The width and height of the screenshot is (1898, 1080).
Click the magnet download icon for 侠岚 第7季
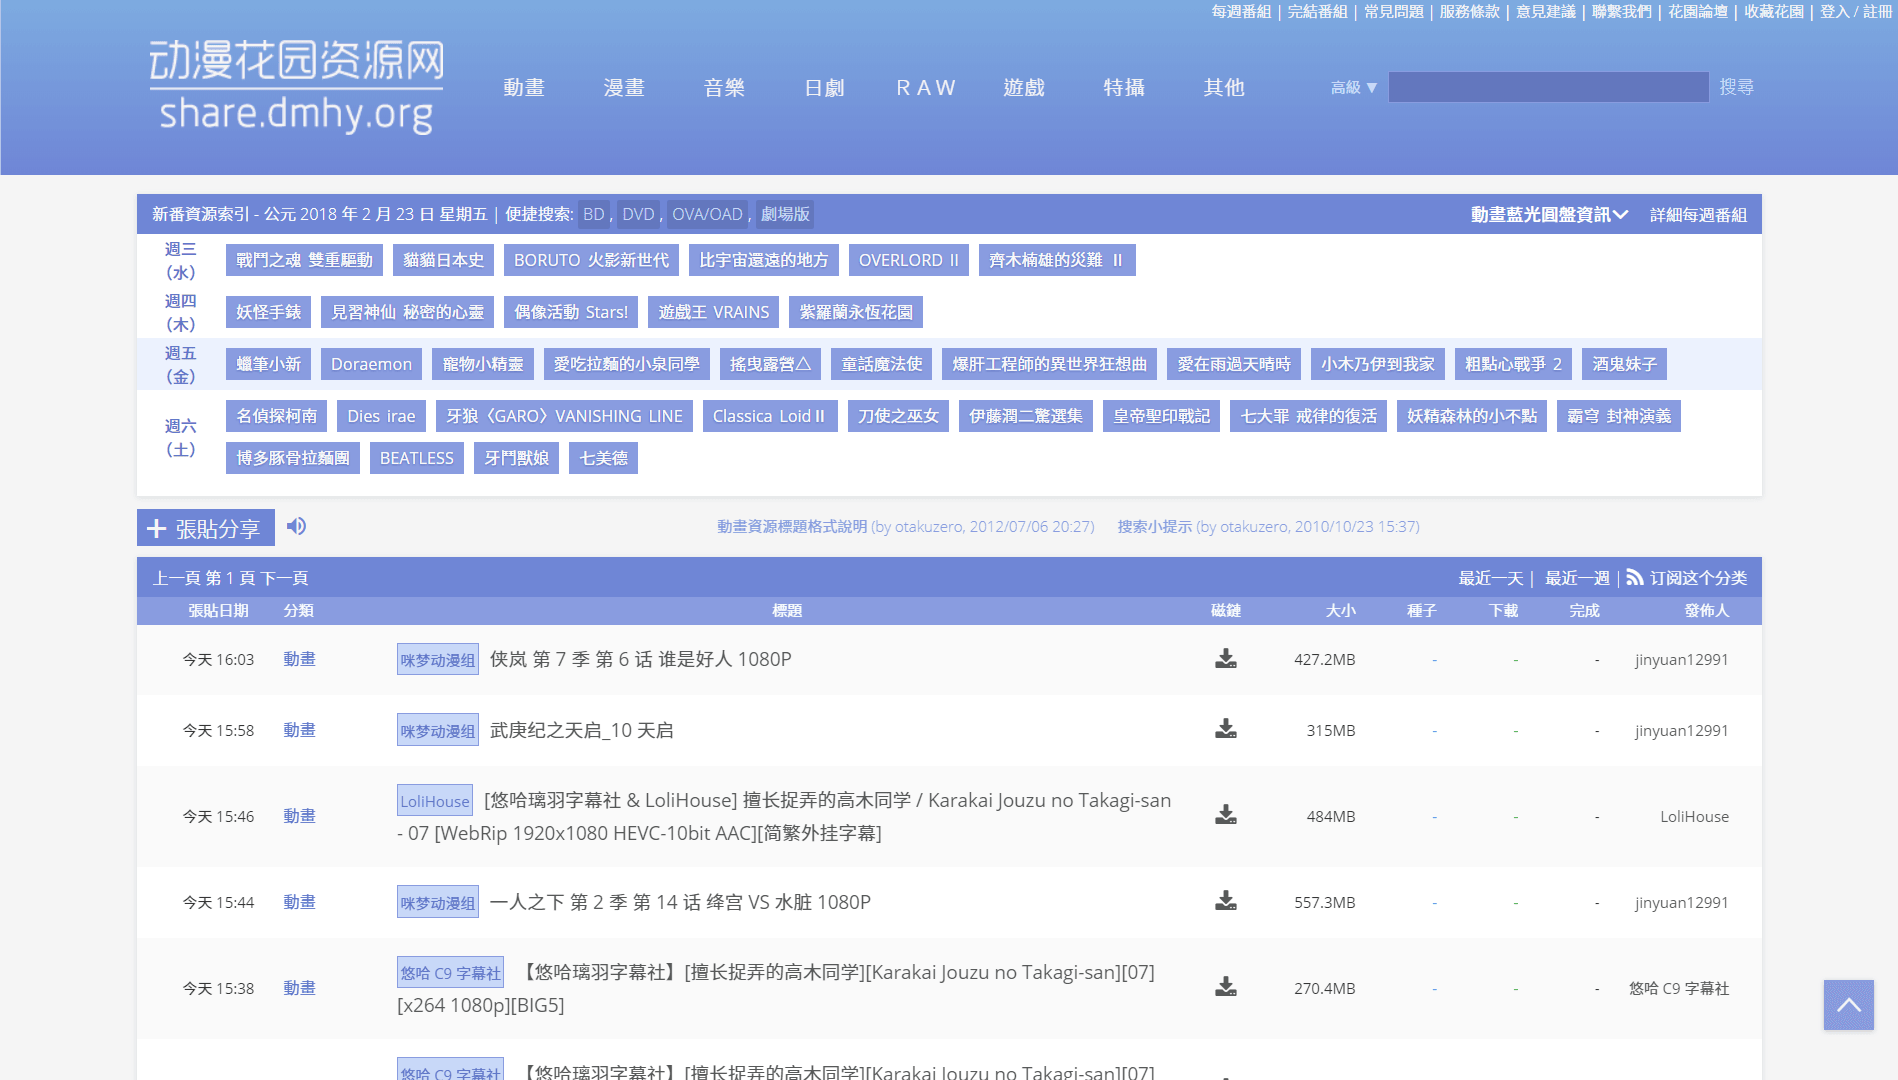pyautogui.click(x=1225, y=659)
